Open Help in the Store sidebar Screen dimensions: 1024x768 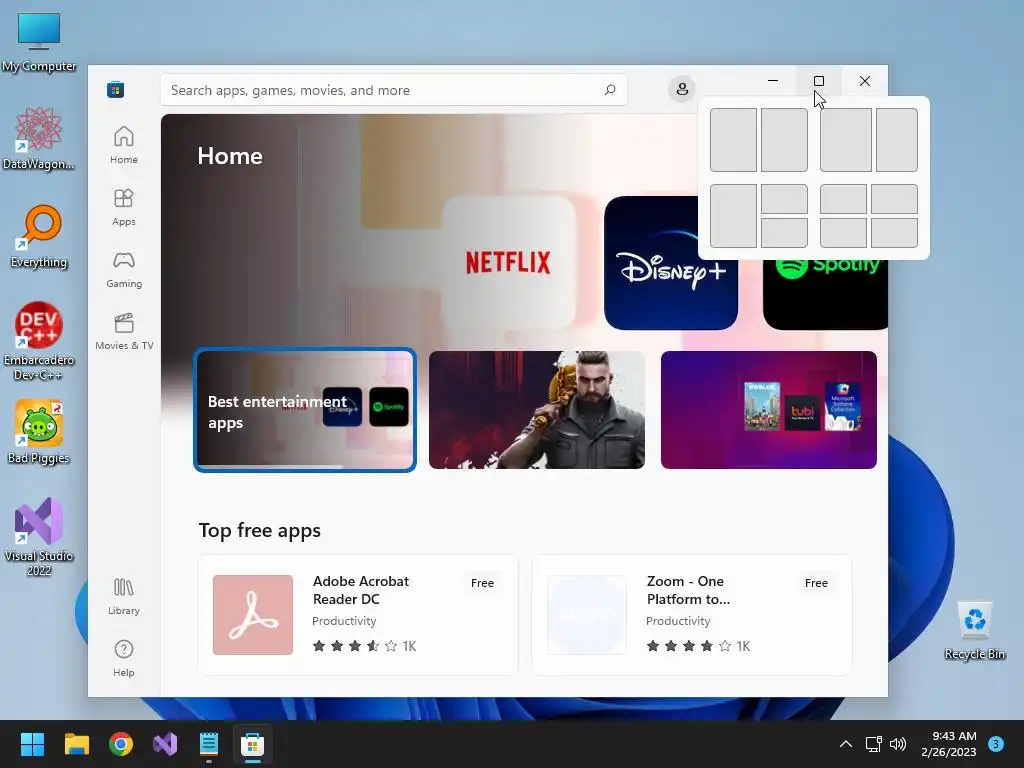click(x=123, y=658)
